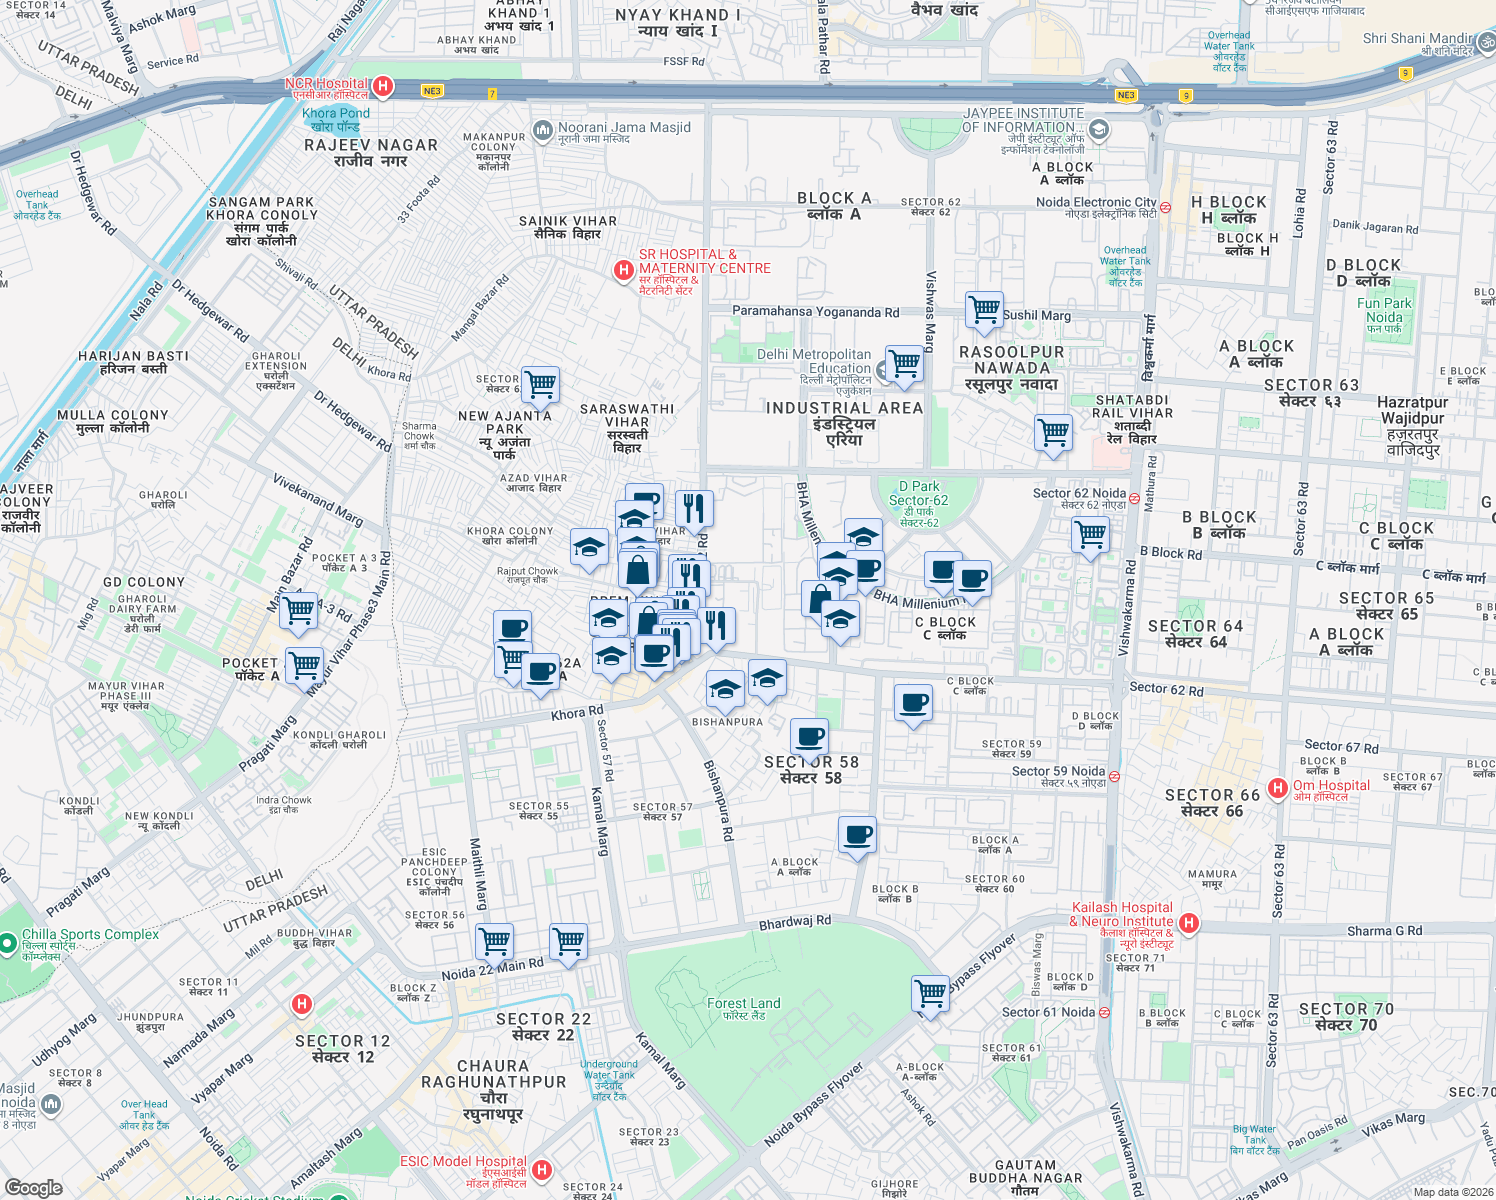Click the restaurant fork-and-knife pin near Azad Vihar
The image size is (1496, 1200).
coord(694,508)
